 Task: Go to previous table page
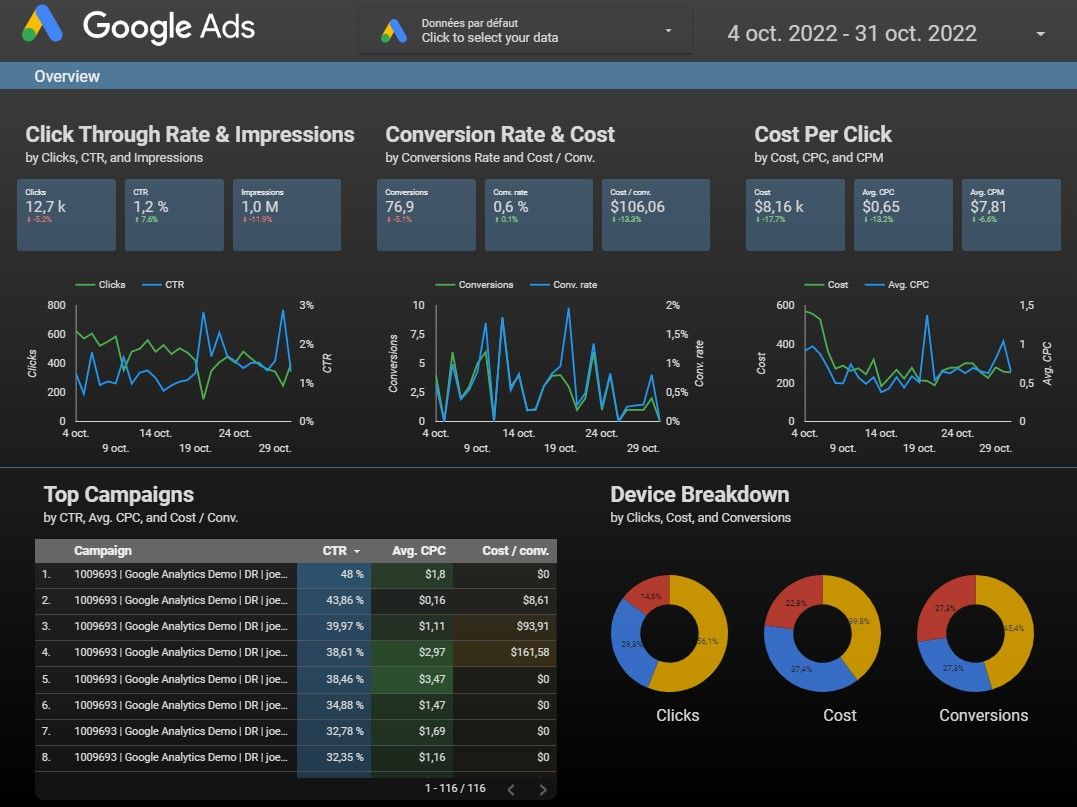tap(511, 790)
